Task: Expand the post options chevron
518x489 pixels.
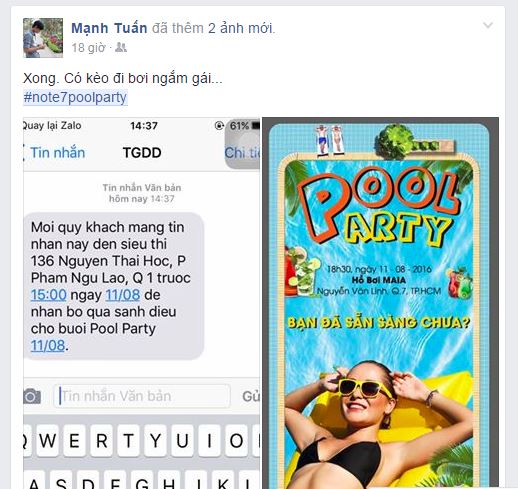Action: coord(488,25)
